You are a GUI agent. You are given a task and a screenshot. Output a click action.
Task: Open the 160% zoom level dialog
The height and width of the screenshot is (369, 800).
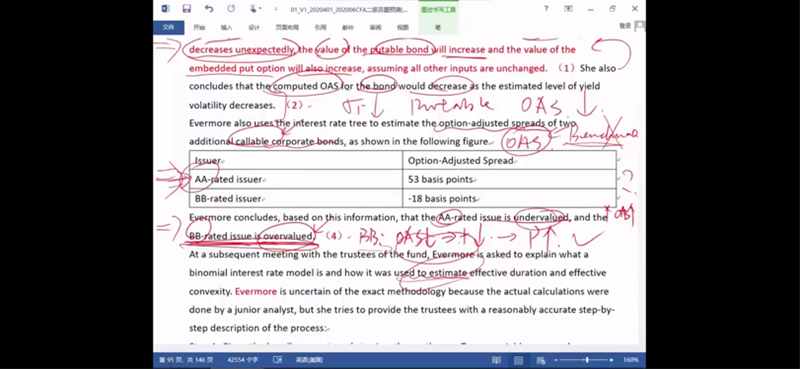pyautogui.click(x=631, y=360)
